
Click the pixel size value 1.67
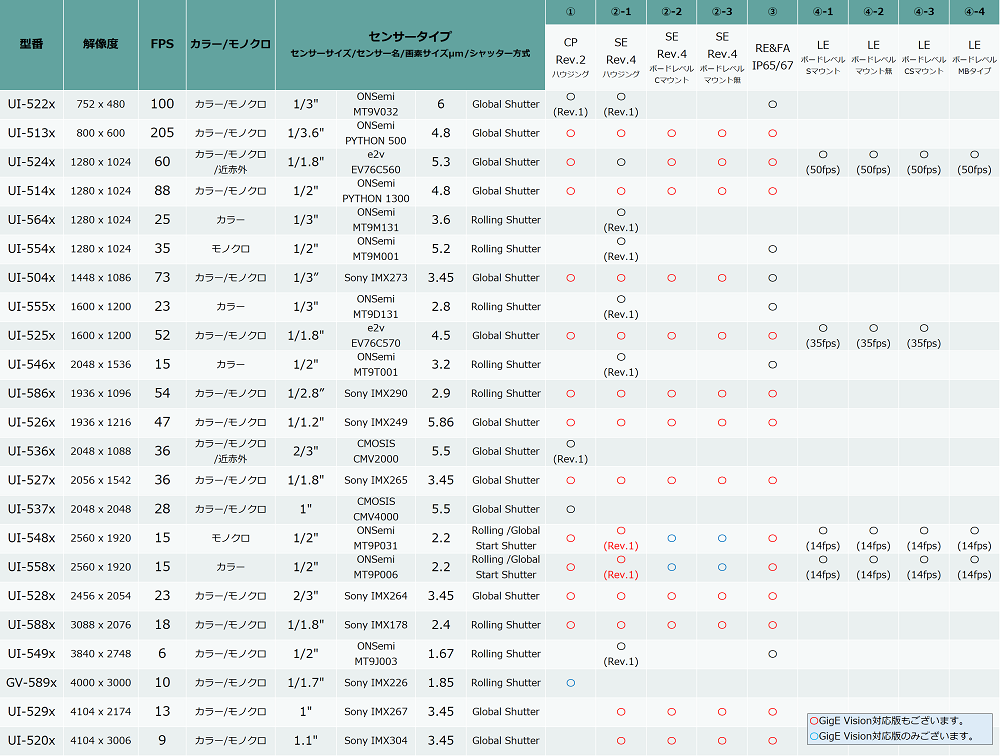[x=441, y=653]
